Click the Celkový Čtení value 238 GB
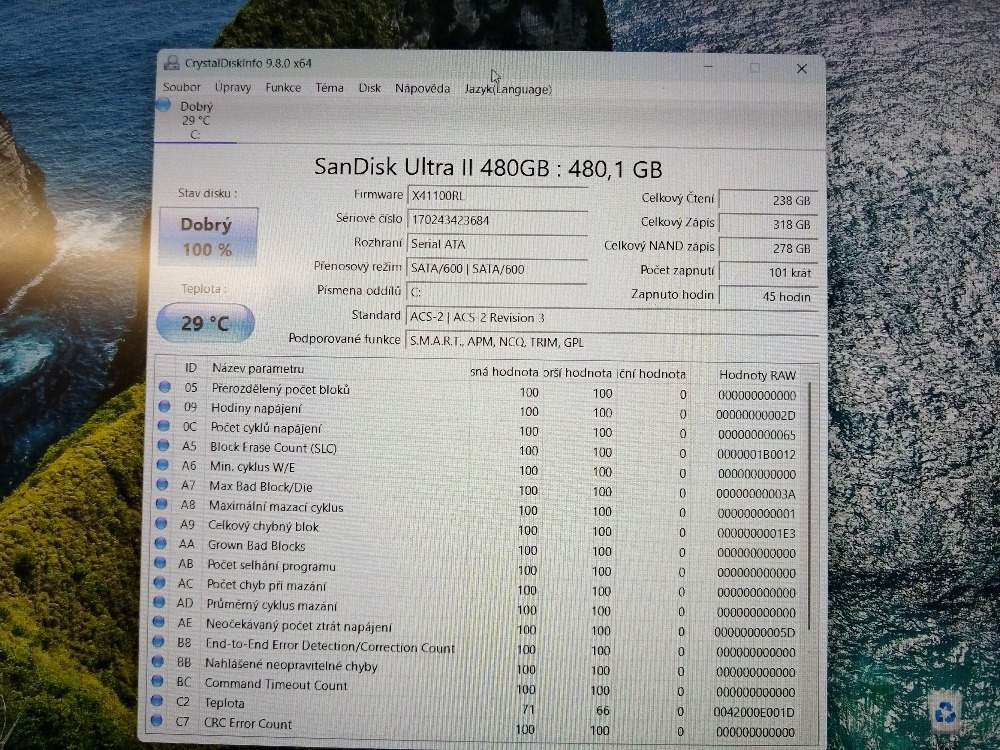Viewport: 1000px width, 750px height. 768,200
